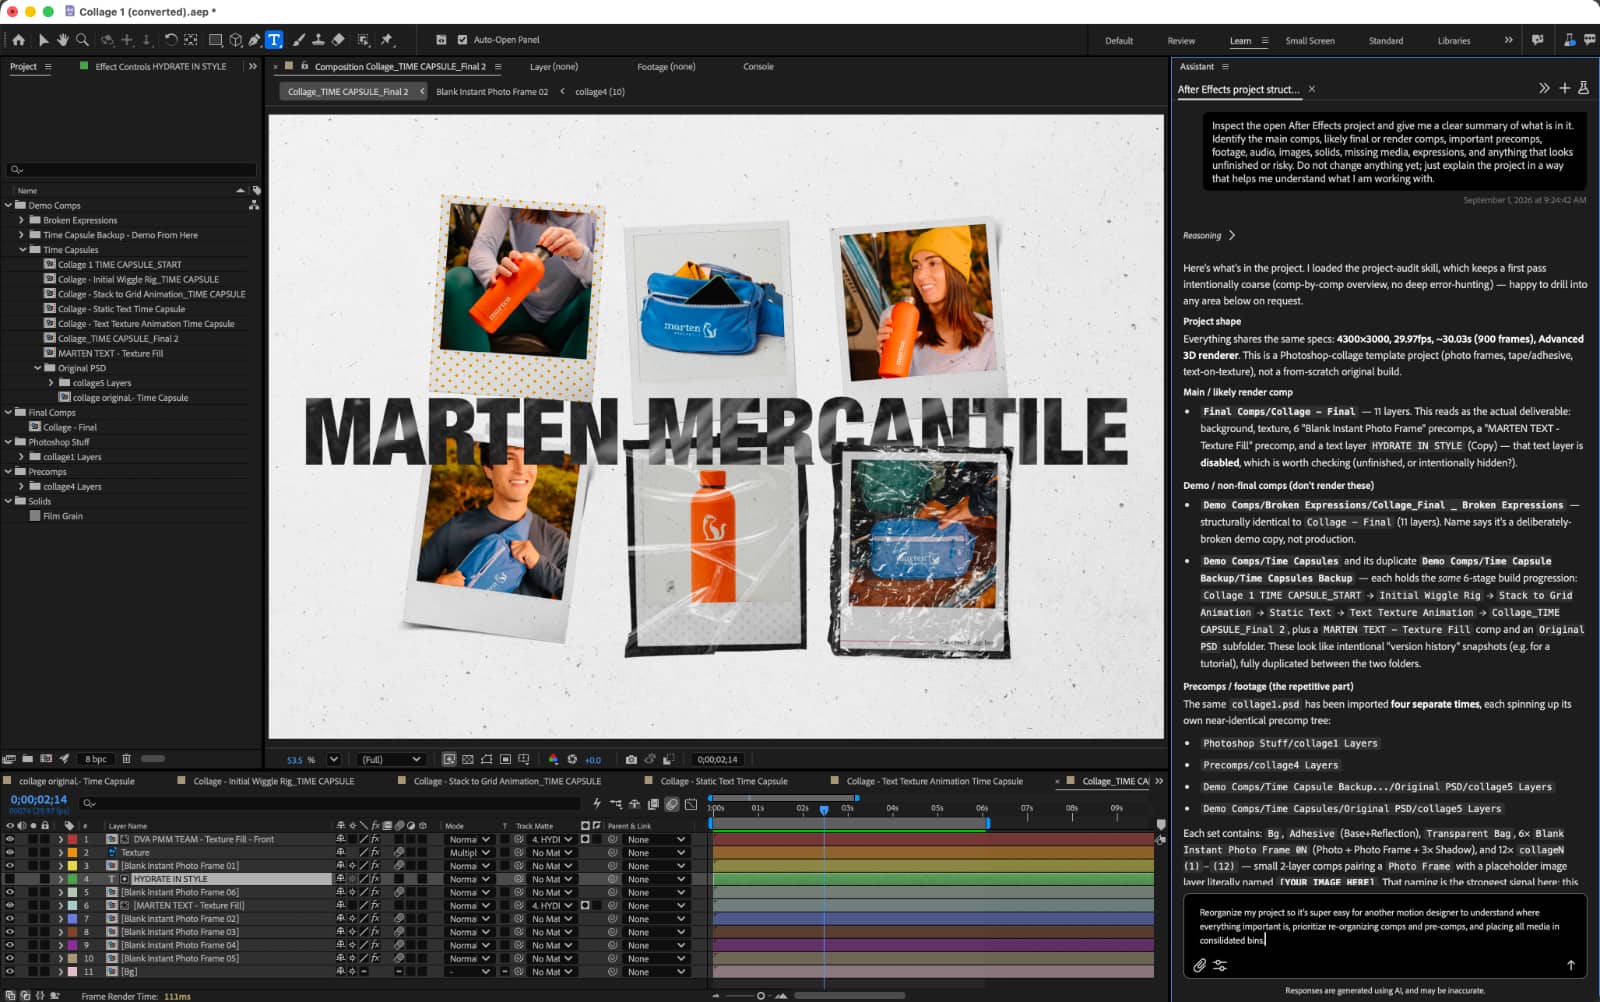The image size is (1600, 1002).
Task: Select the Clone Stamp tool
Action: tap(318, 40)
